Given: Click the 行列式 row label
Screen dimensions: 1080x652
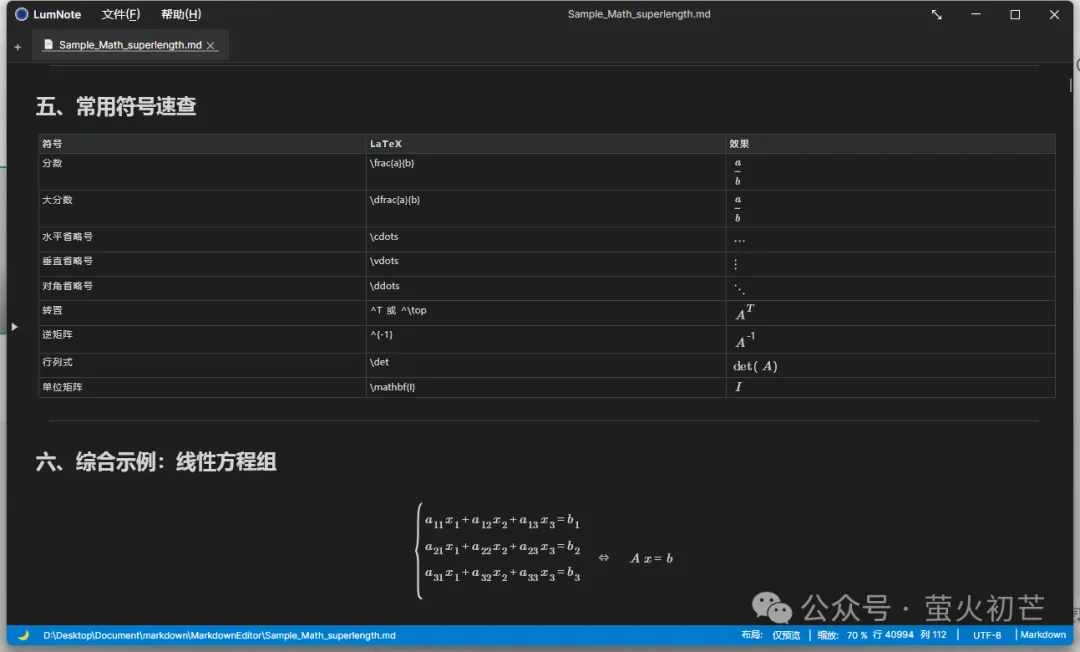Looking at the screenshot, I should point(57,362).
